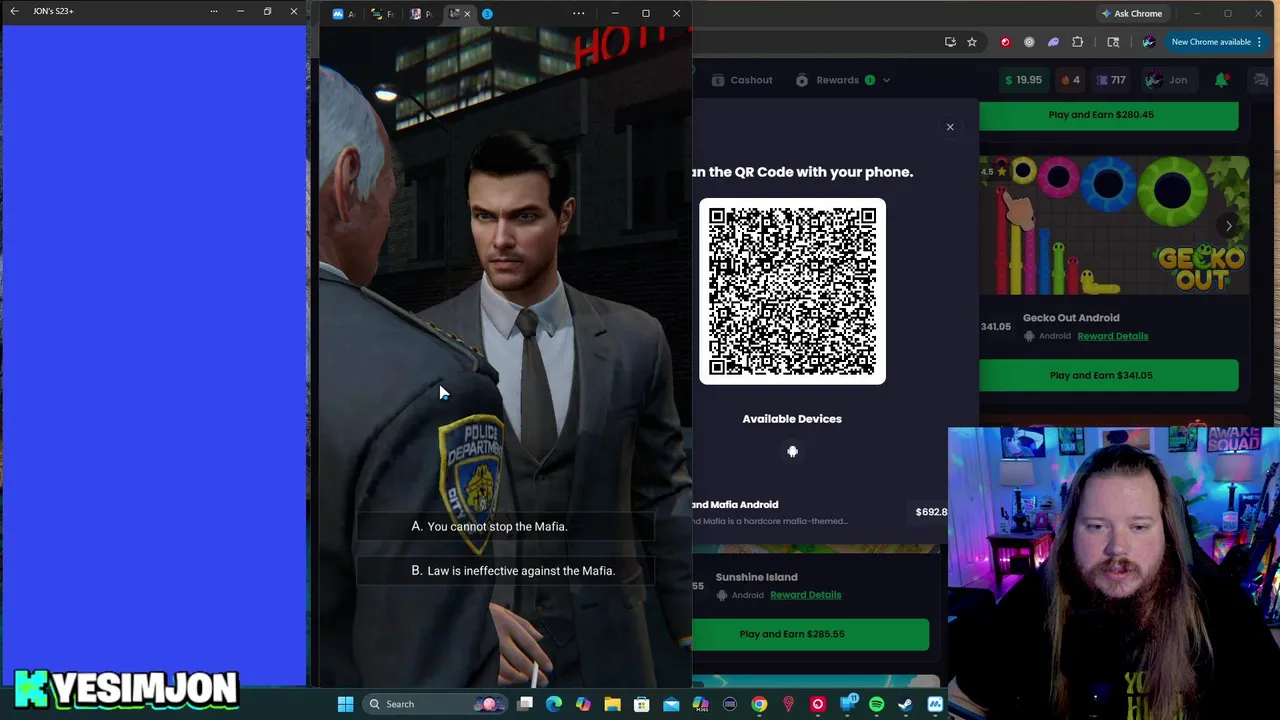Open Steam from taskbar

(905, 704)
